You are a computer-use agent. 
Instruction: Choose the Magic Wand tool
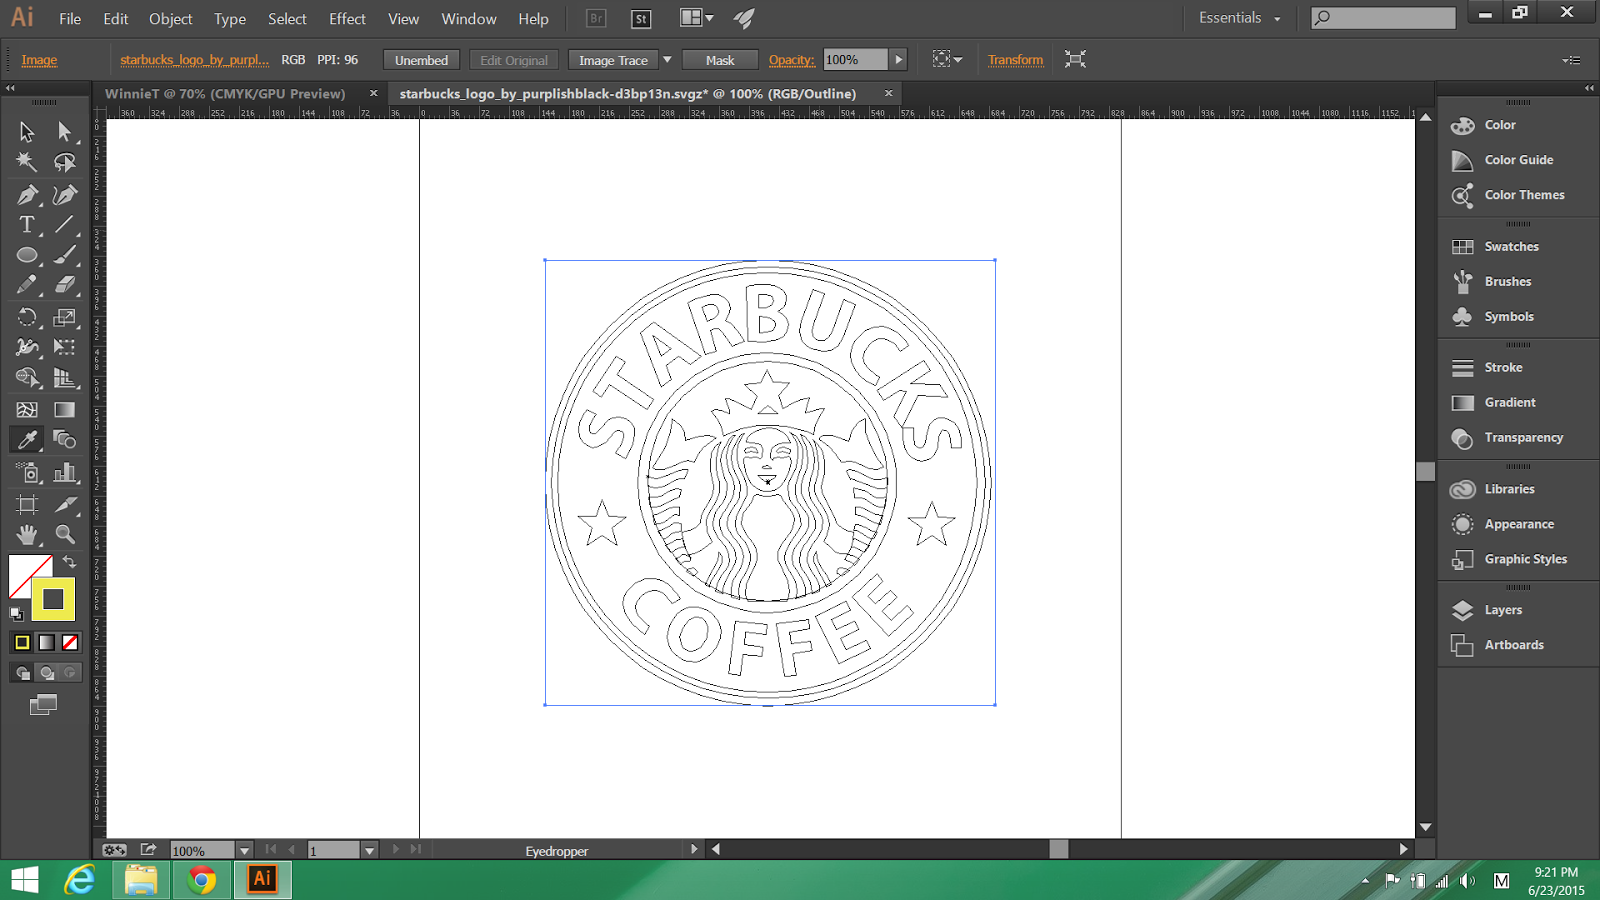27,162
